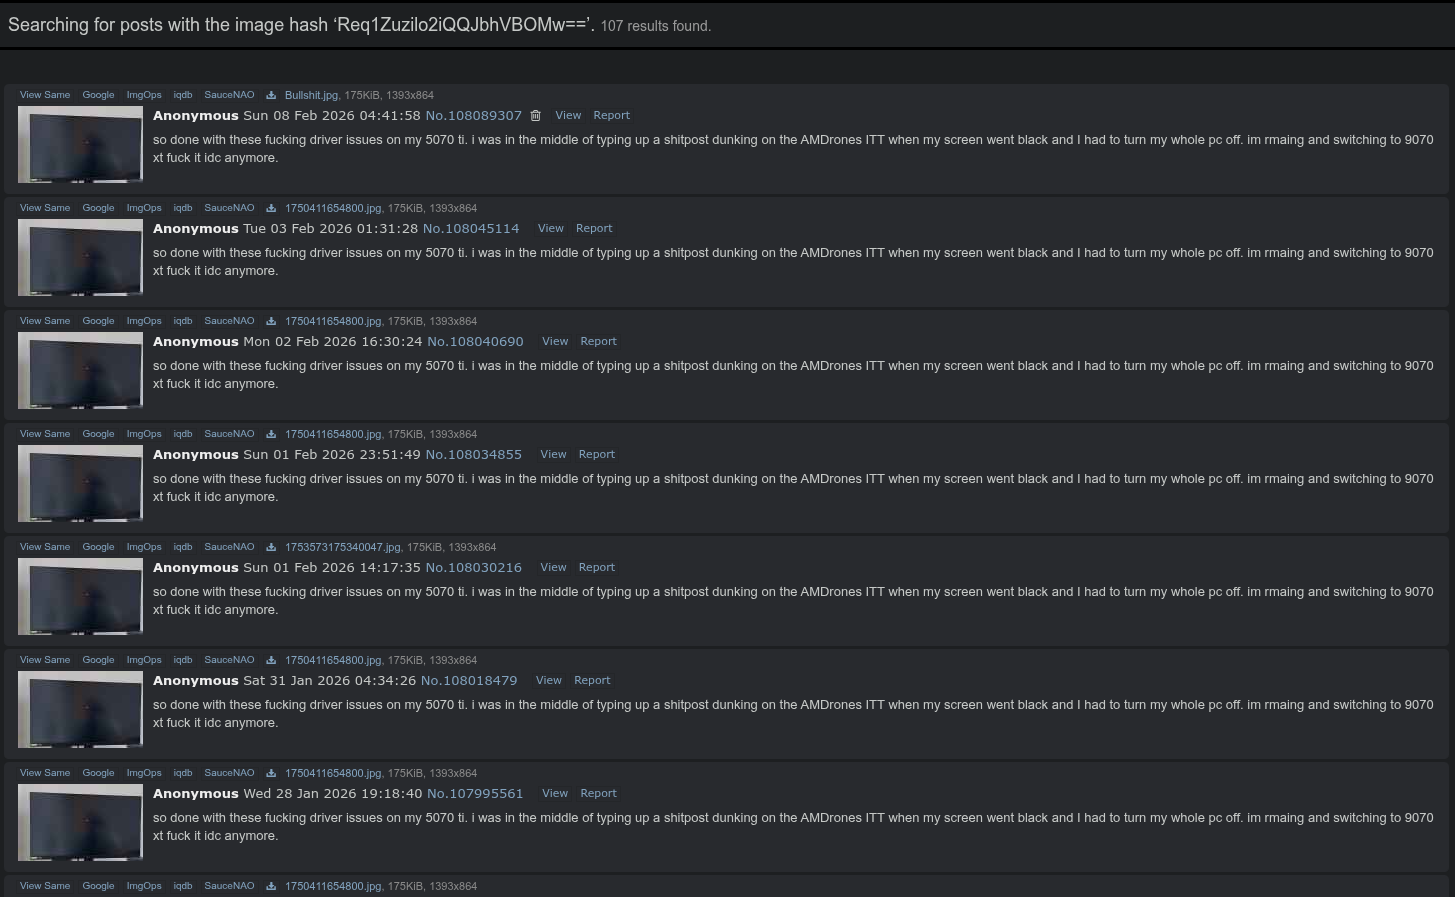1455x897 pixels.
Task: Go to post number No.107995561
Action: coord(475,794)
